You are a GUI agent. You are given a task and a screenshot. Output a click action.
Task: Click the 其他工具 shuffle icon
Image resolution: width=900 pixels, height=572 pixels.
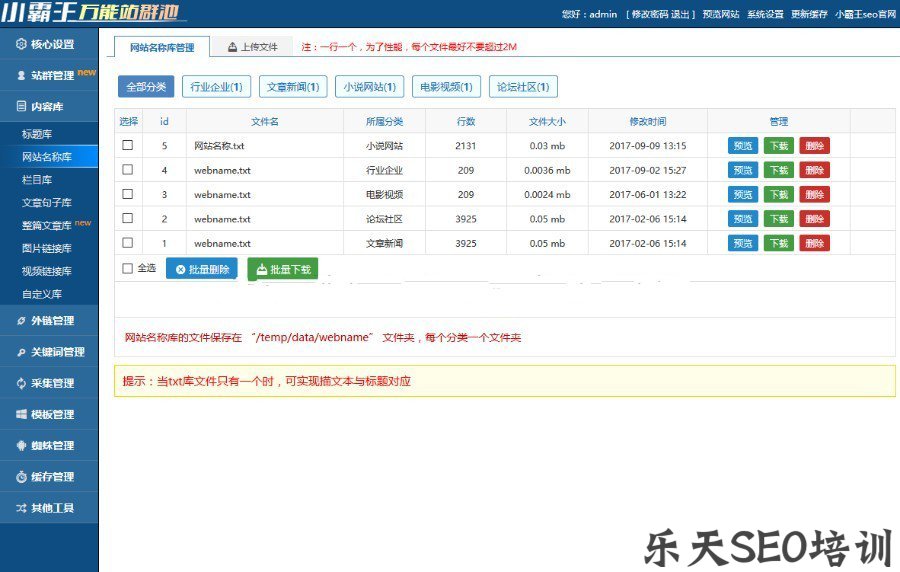click(x=21, y=508)
